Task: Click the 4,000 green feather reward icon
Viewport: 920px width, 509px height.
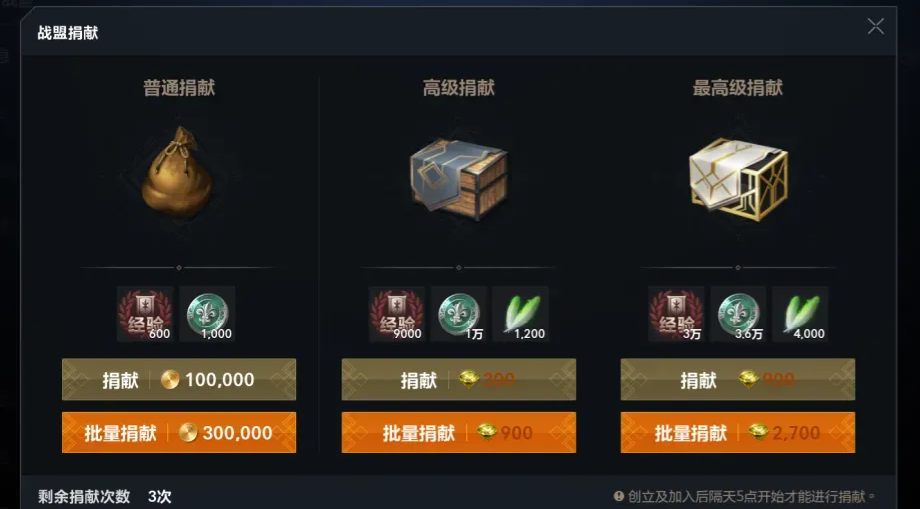Action: 800,314
